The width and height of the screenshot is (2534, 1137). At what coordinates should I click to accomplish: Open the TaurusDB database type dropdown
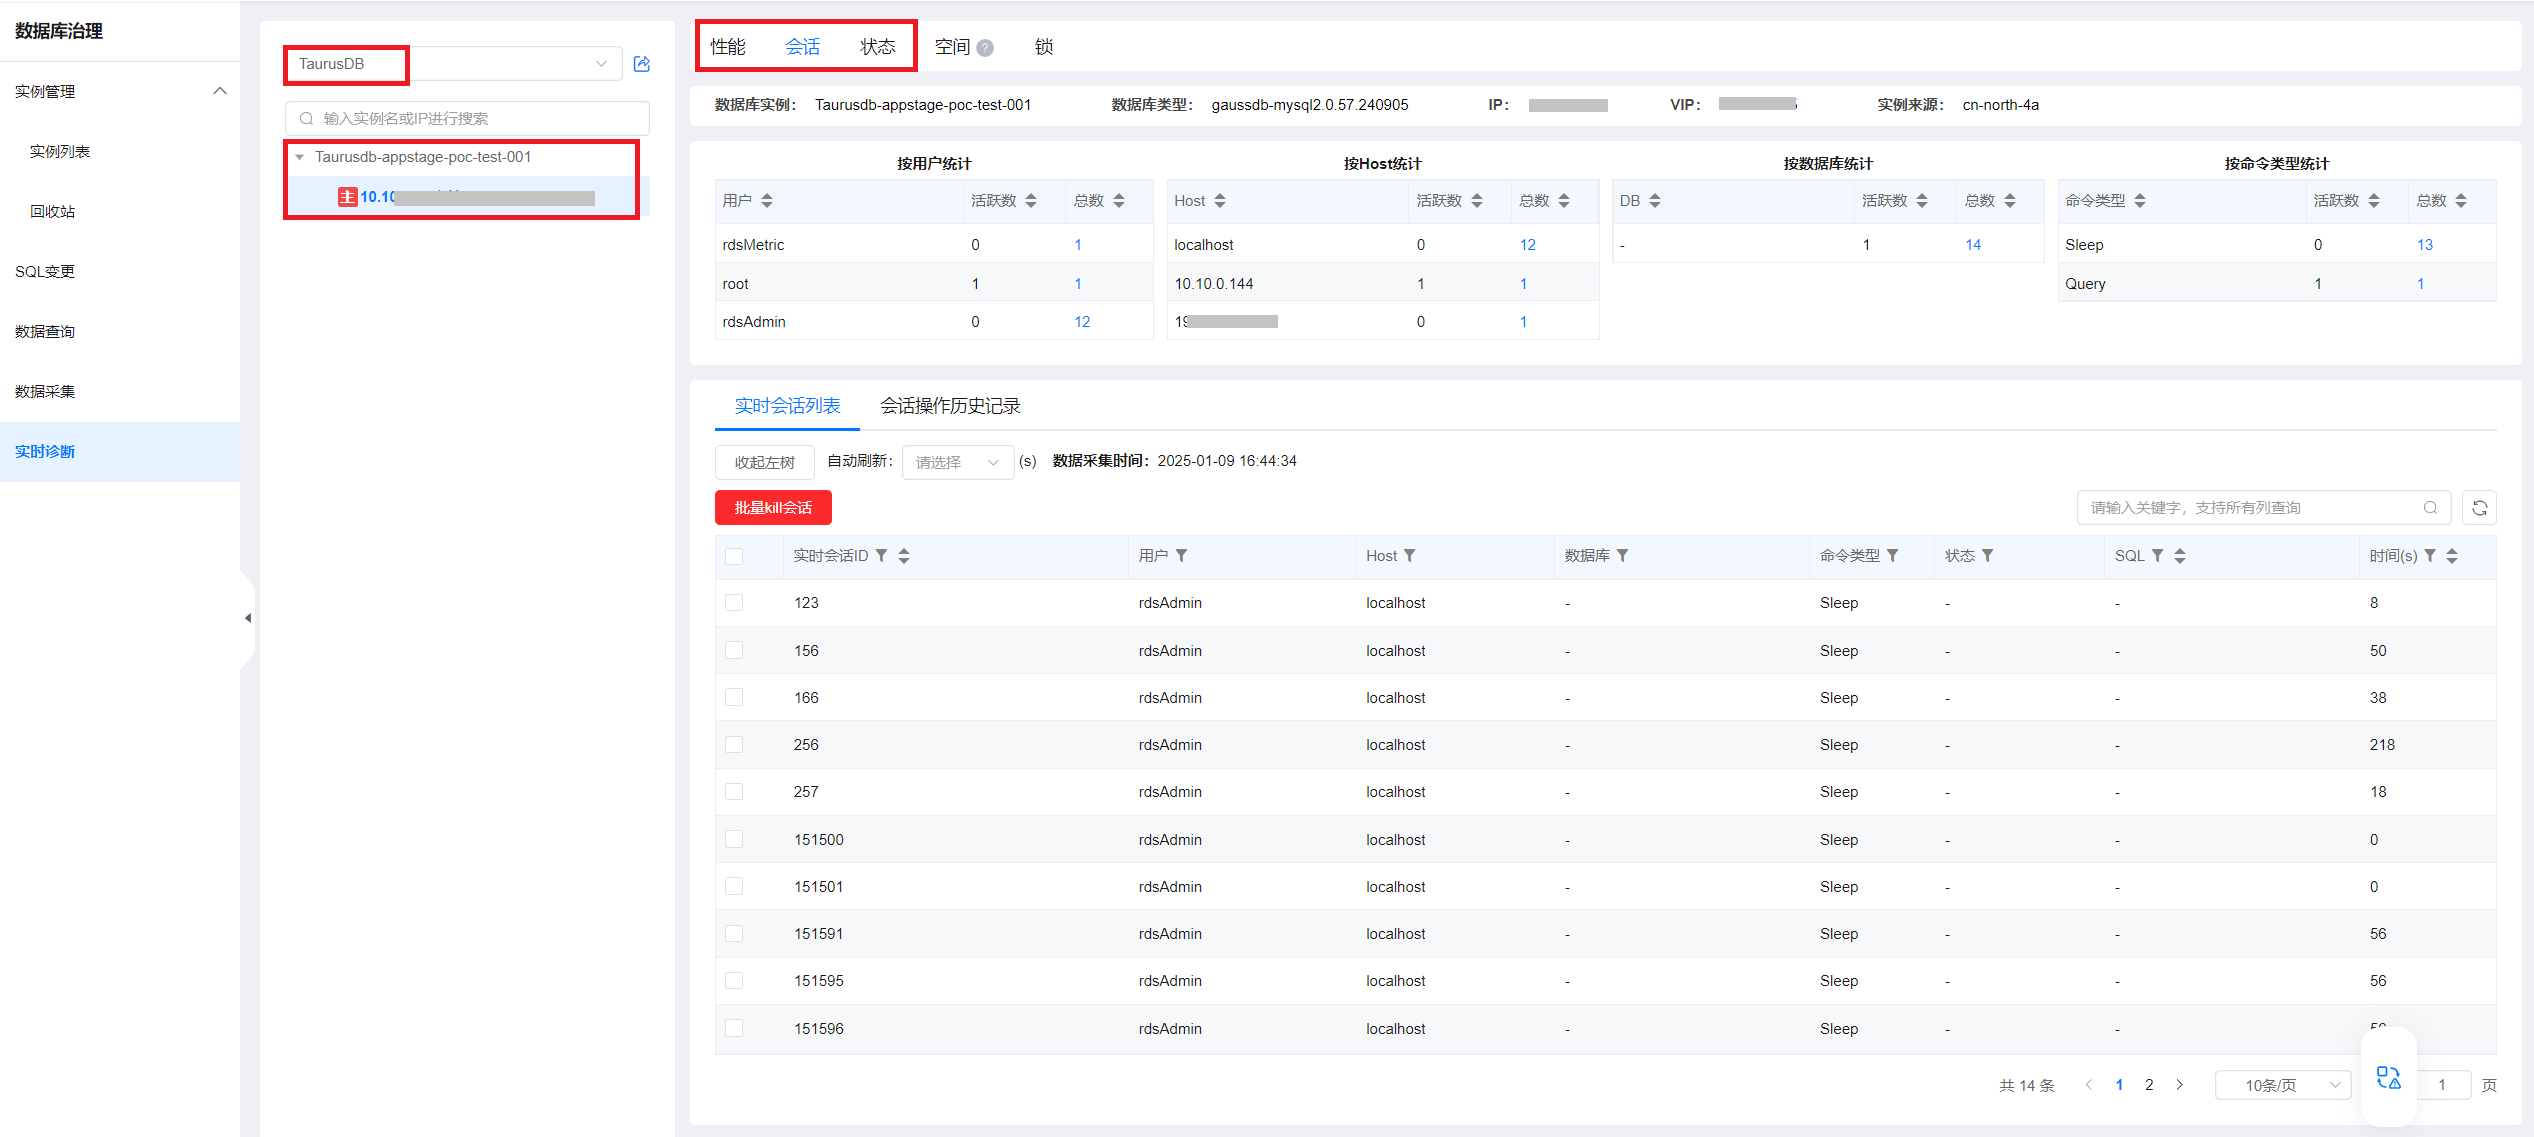453,64
